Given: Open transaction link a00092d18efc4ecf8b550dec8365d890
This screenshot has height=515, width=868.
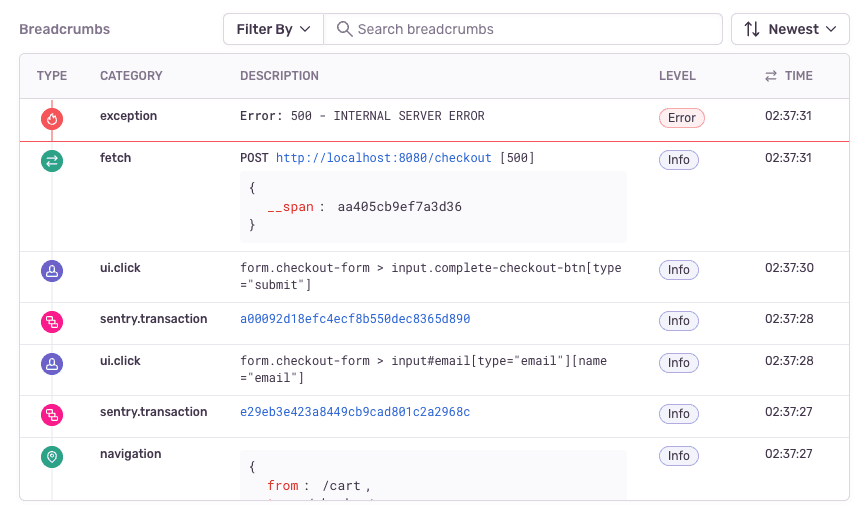Looking at the screenshot, I should [x=355, y=319].
